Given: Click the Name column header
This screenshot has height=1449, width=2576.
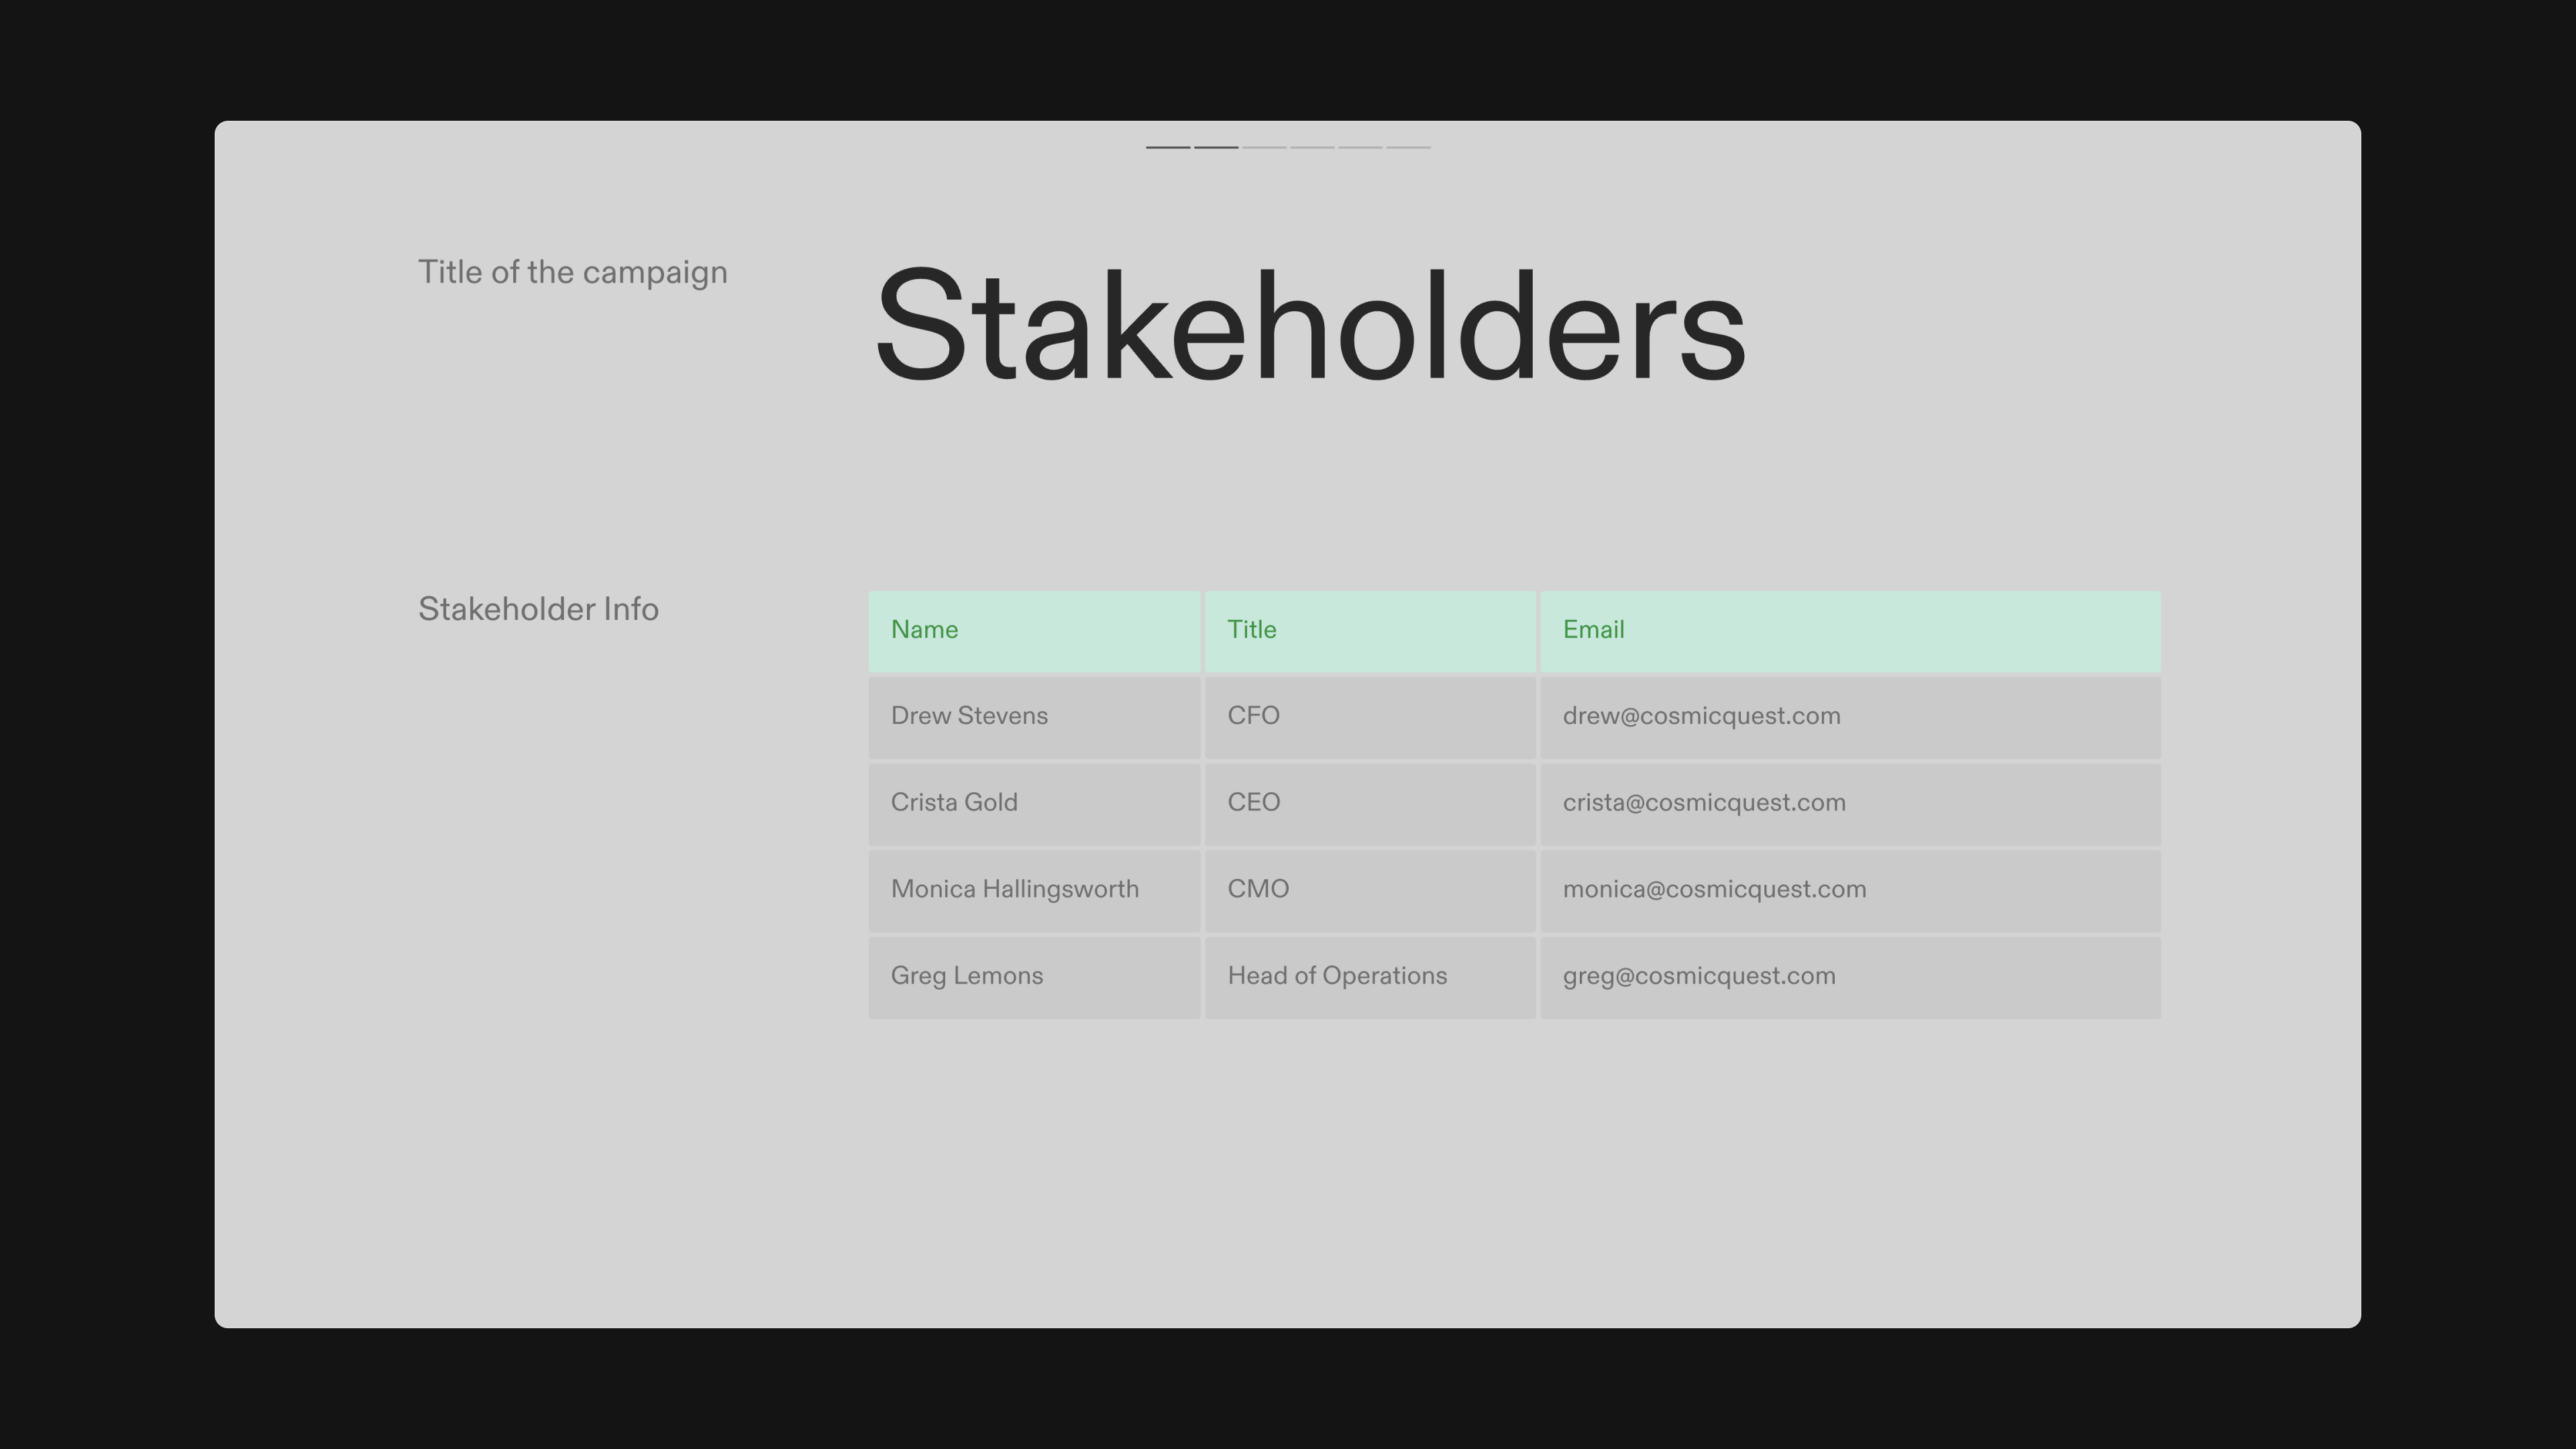Looking at the screenshot, I should click(1034, 631).
